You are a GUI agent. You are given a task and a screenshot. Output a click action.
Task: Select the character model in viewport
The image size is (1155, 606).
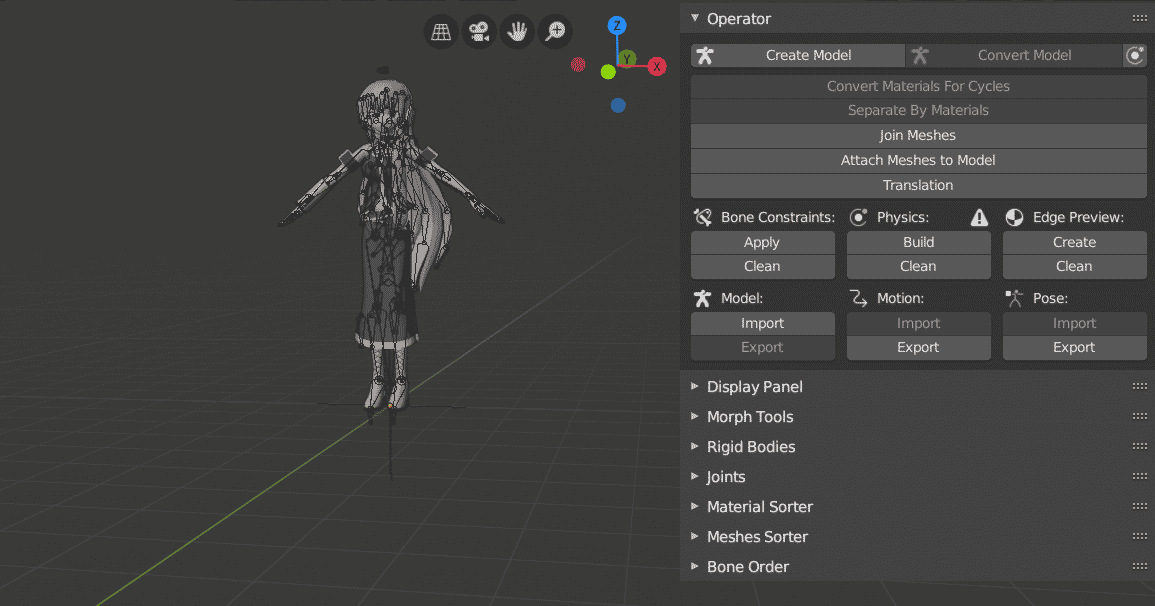(x=388, y=243)
